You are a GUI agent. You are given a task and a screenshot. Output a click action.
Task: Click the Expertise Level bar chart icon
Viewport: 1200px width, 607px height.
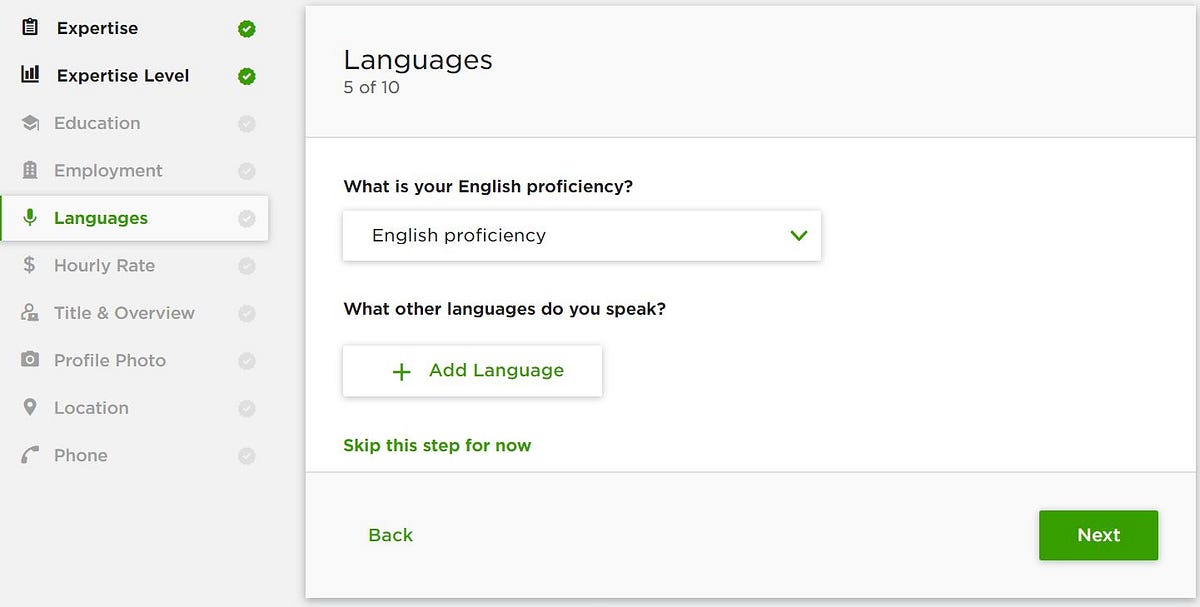(30, 75)
